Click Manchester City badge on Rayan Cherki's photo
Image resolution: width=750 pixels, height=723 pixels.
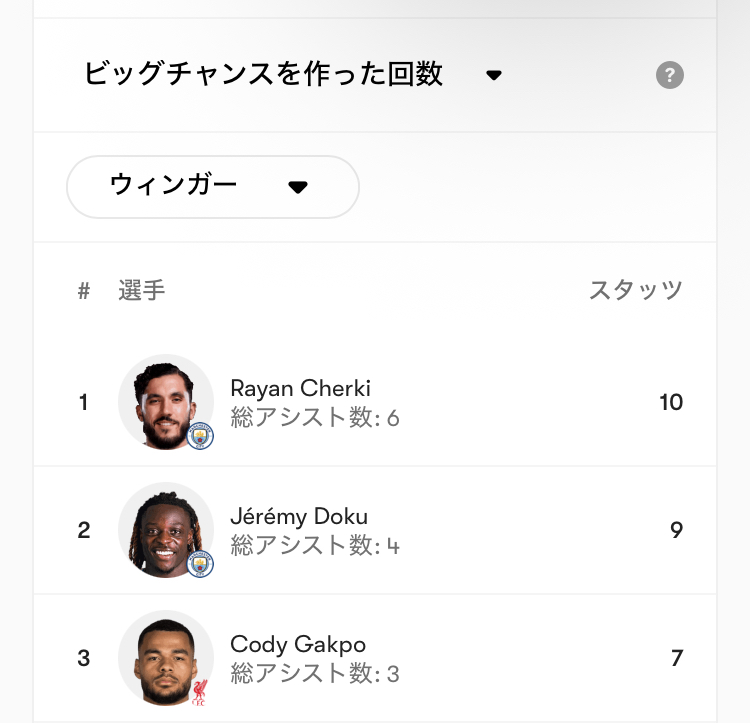[x=200, y=436]
